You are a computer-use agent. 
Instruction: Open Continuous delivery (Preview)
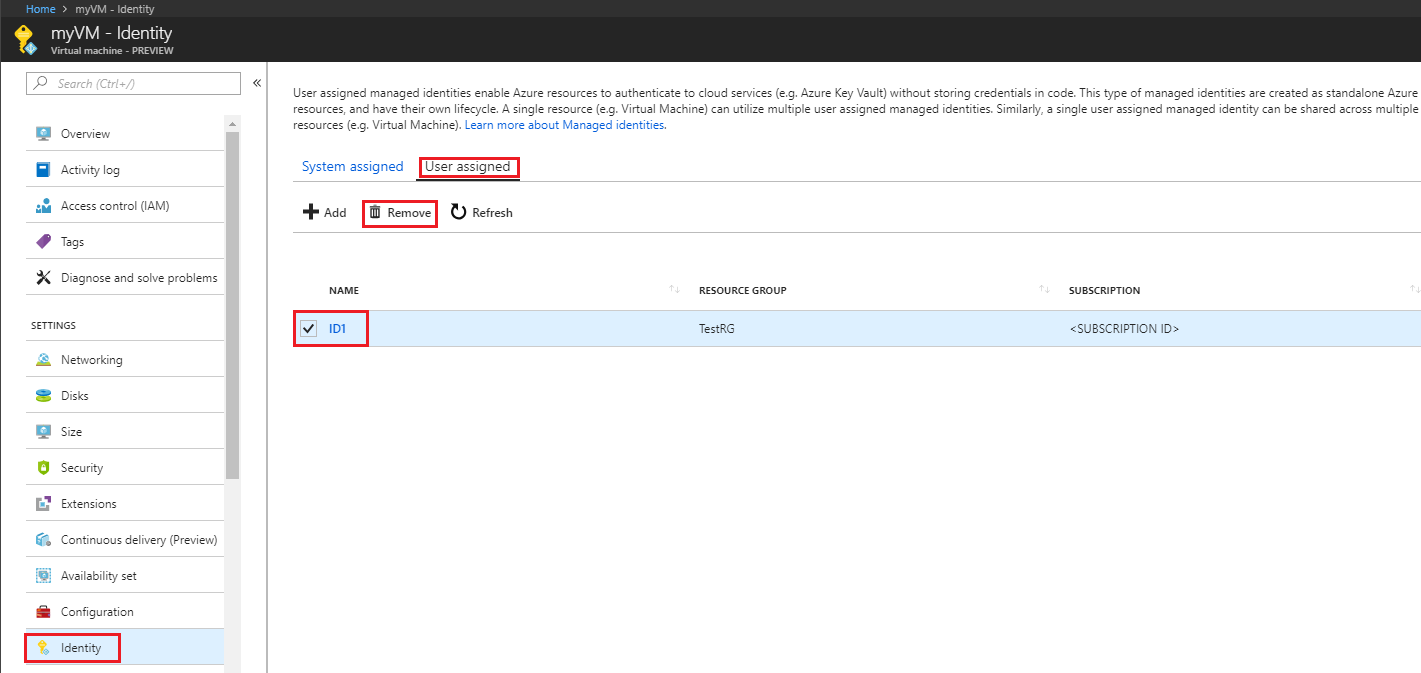[125, 540]
